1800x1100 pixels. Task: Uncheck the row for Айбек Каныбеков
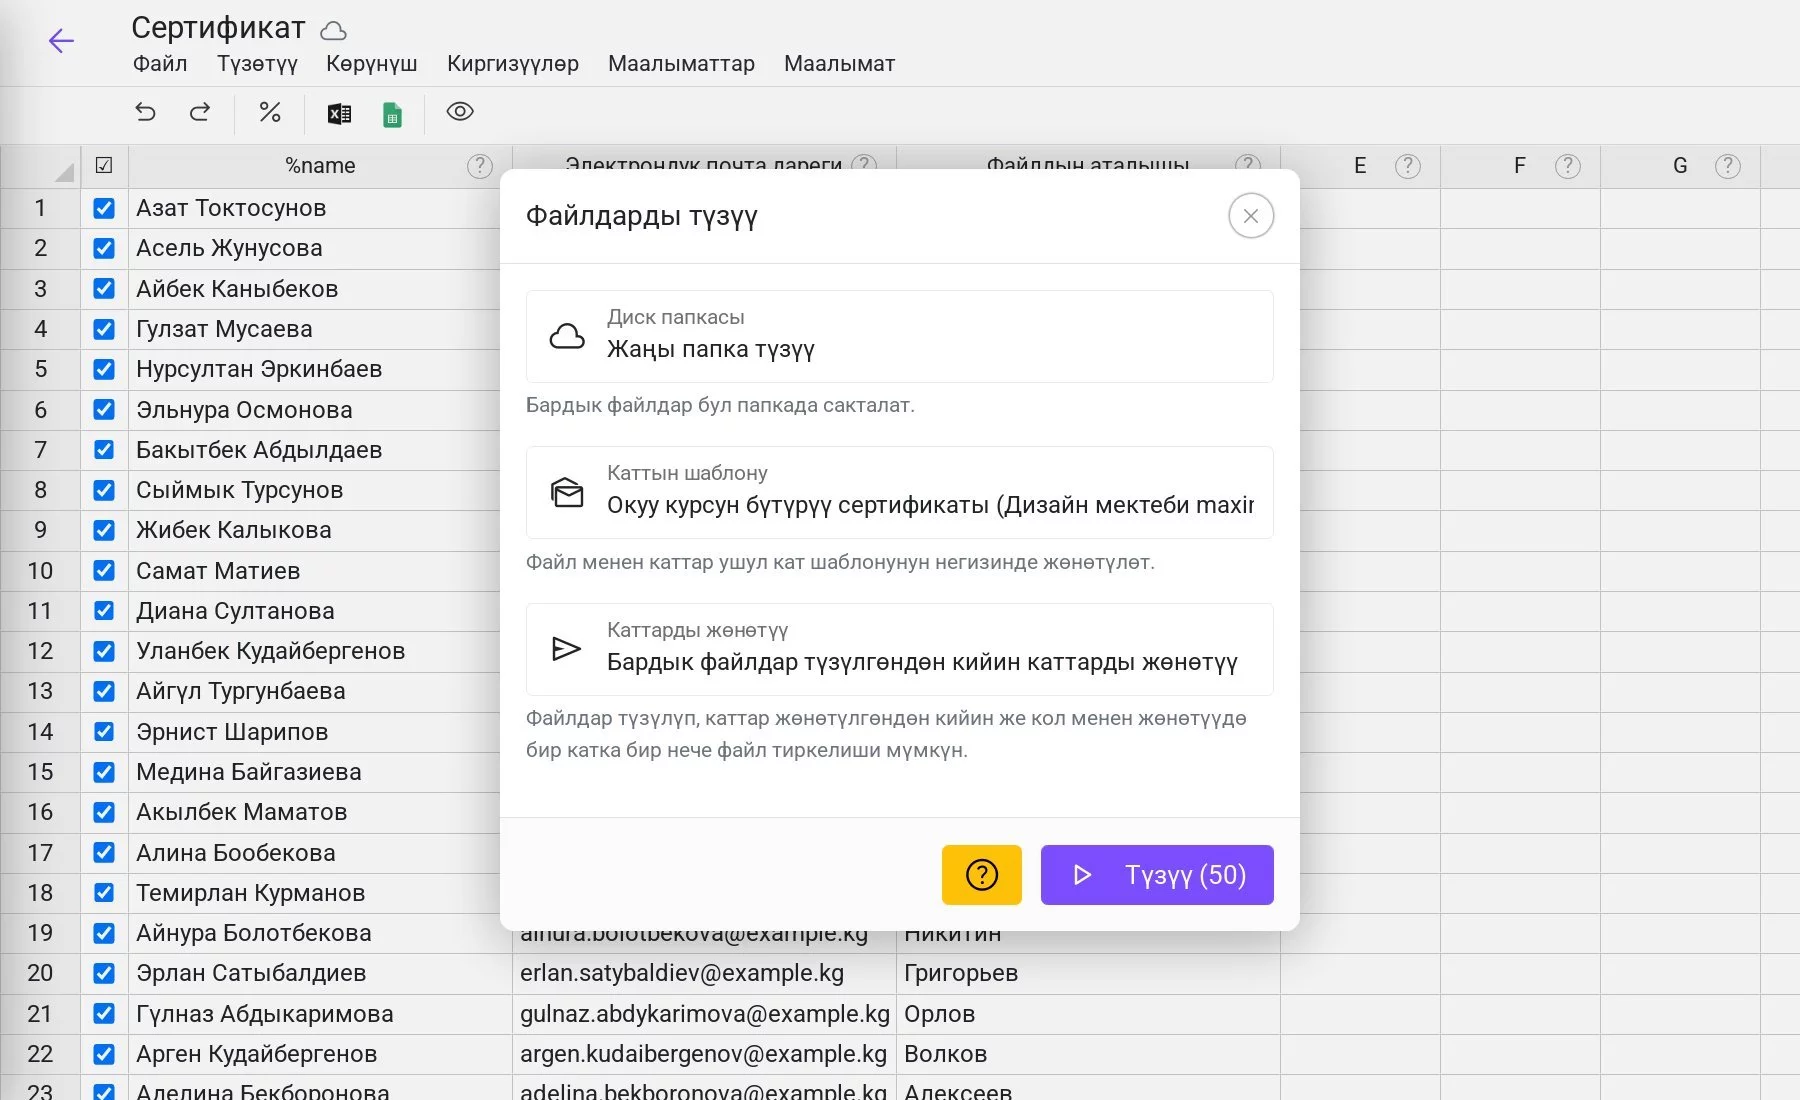click(104, 289)
